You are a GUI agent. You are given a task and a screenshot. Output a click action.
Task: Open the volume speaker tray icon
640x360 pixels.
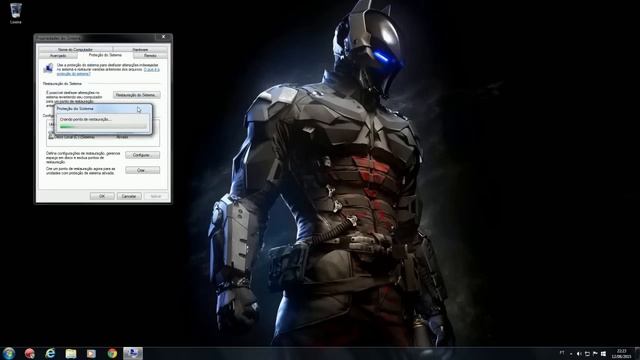pos(579,354)
